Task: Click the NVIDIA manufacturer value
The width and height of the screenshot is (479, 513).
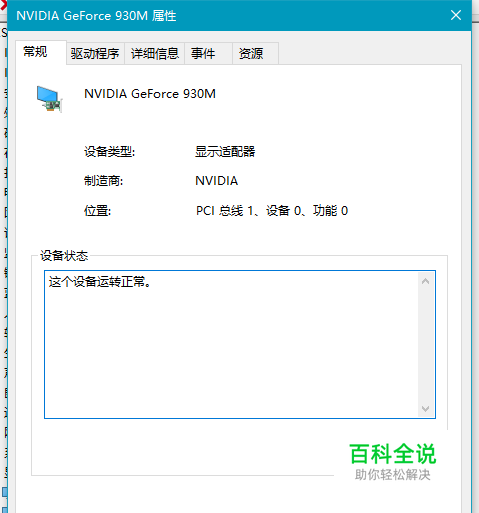Action: 217,181
